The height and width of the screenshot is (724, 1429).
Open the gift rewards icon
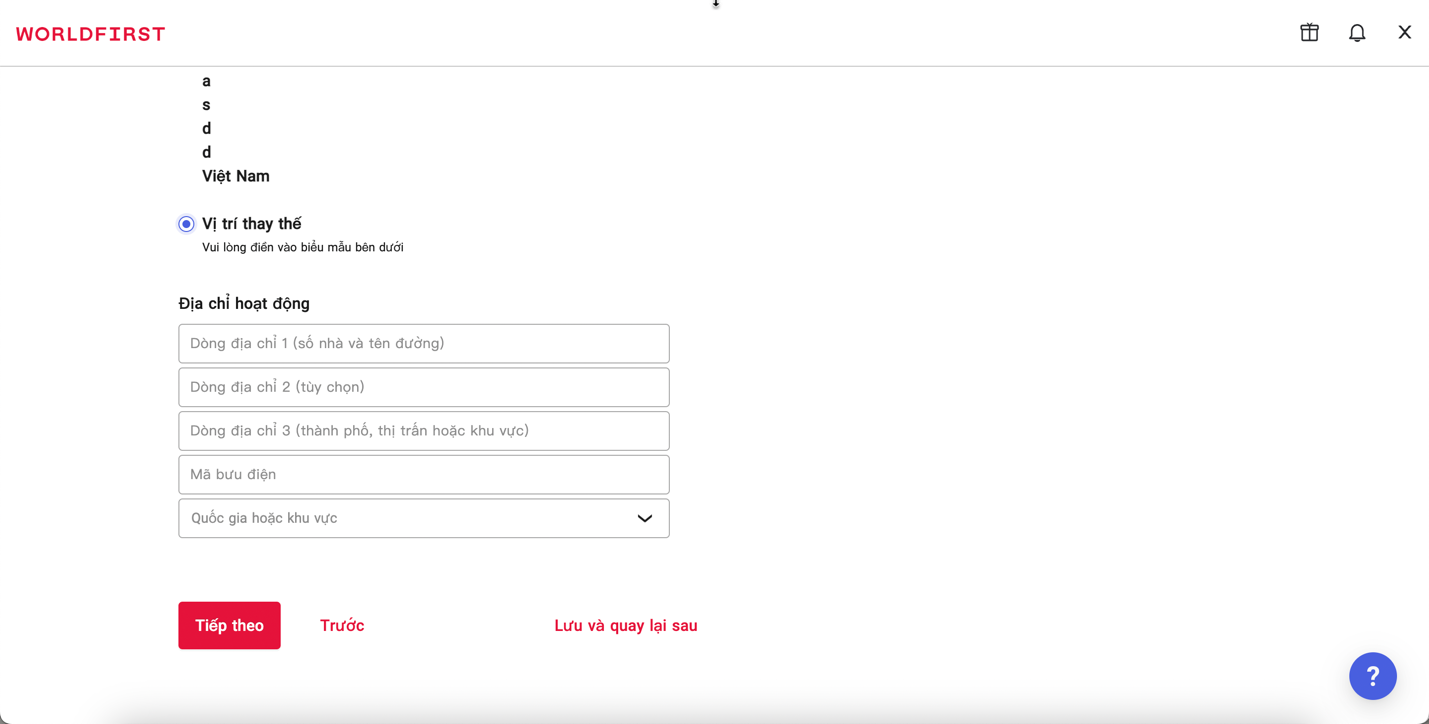coord(1309,33)
